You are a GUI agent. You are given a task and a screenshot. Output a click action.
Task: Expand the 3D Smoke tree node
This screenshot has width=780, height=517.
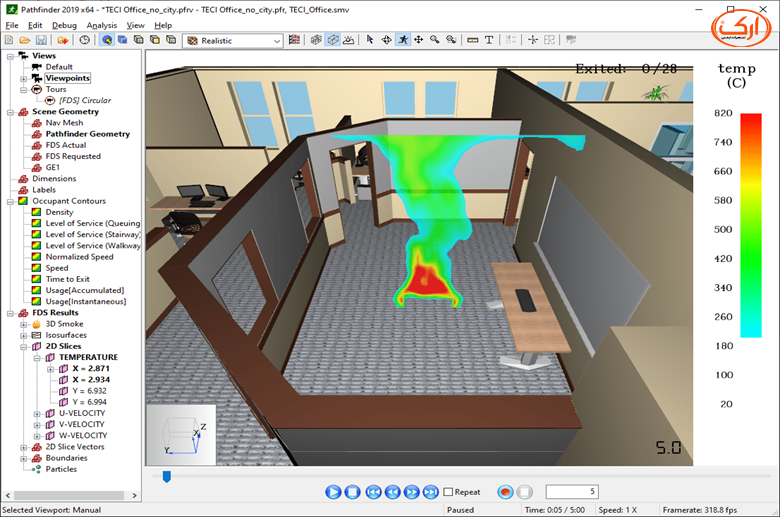pos(23,324)
